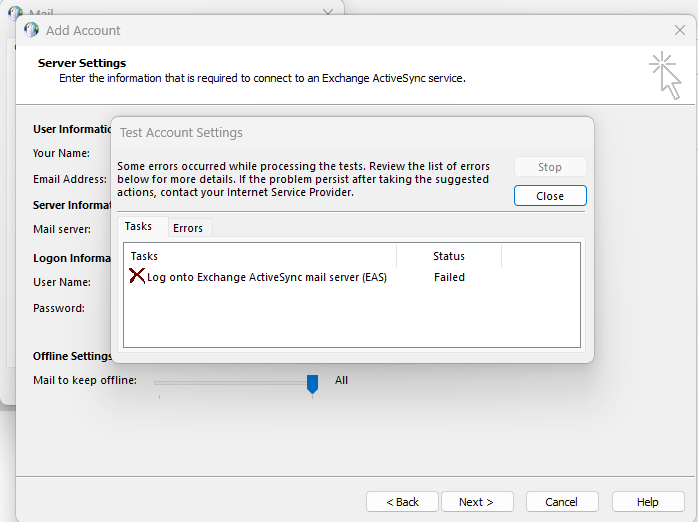Screen dimensions: 698x522
Task: Go to the previous page with Back
Action: 402,502
